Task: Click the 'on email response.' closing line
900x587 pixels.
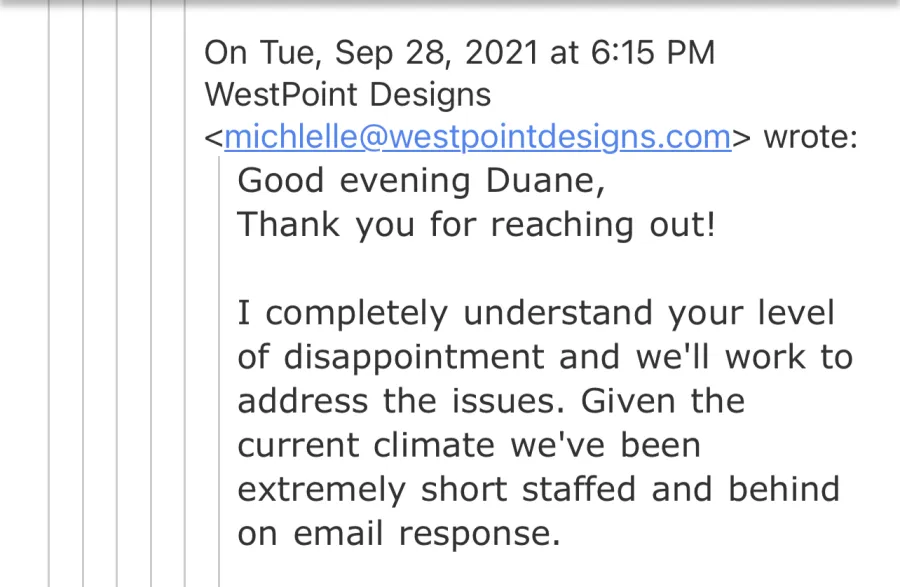Action: 397,533
